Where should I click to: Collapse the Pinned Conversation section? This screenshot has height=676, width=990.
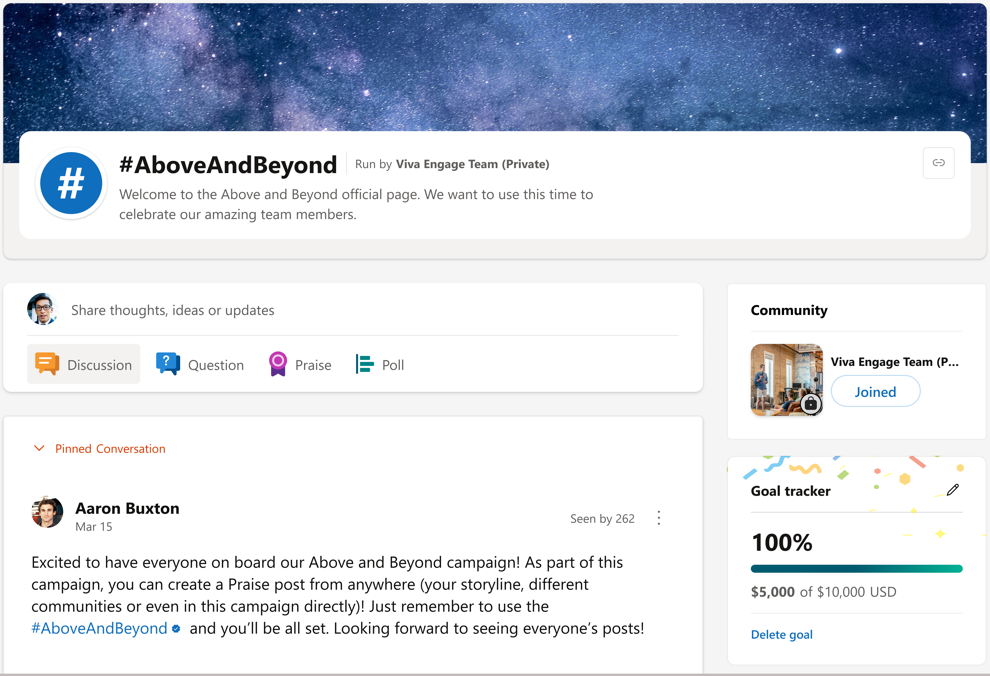click(x=40, y=448)
